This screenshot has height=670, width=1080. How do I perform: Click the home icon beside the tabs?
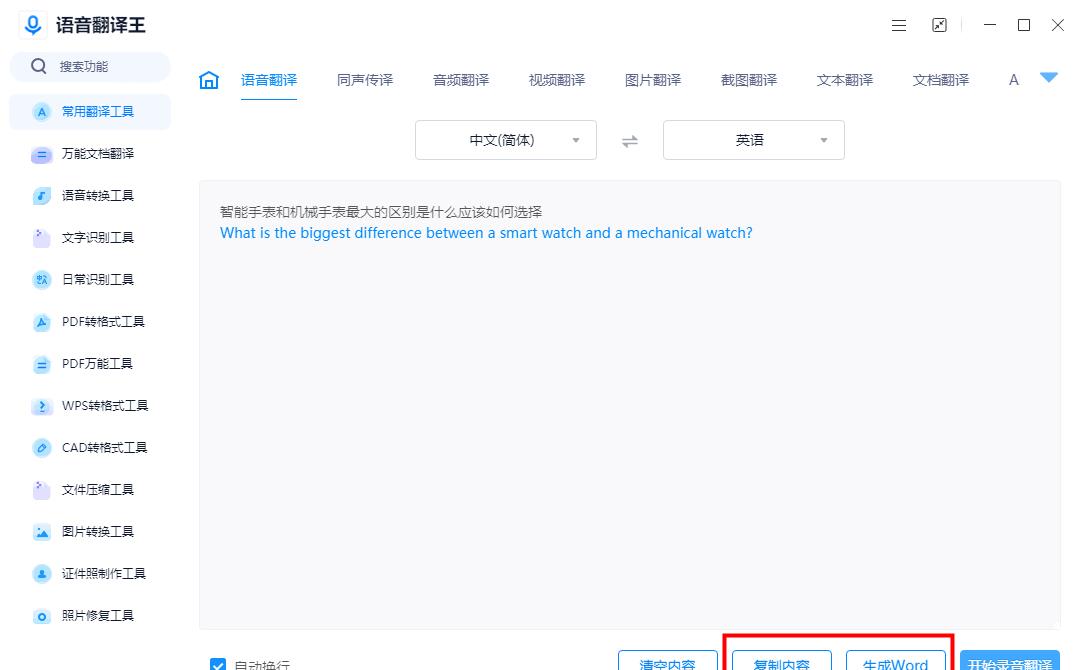tap(208, 79)
